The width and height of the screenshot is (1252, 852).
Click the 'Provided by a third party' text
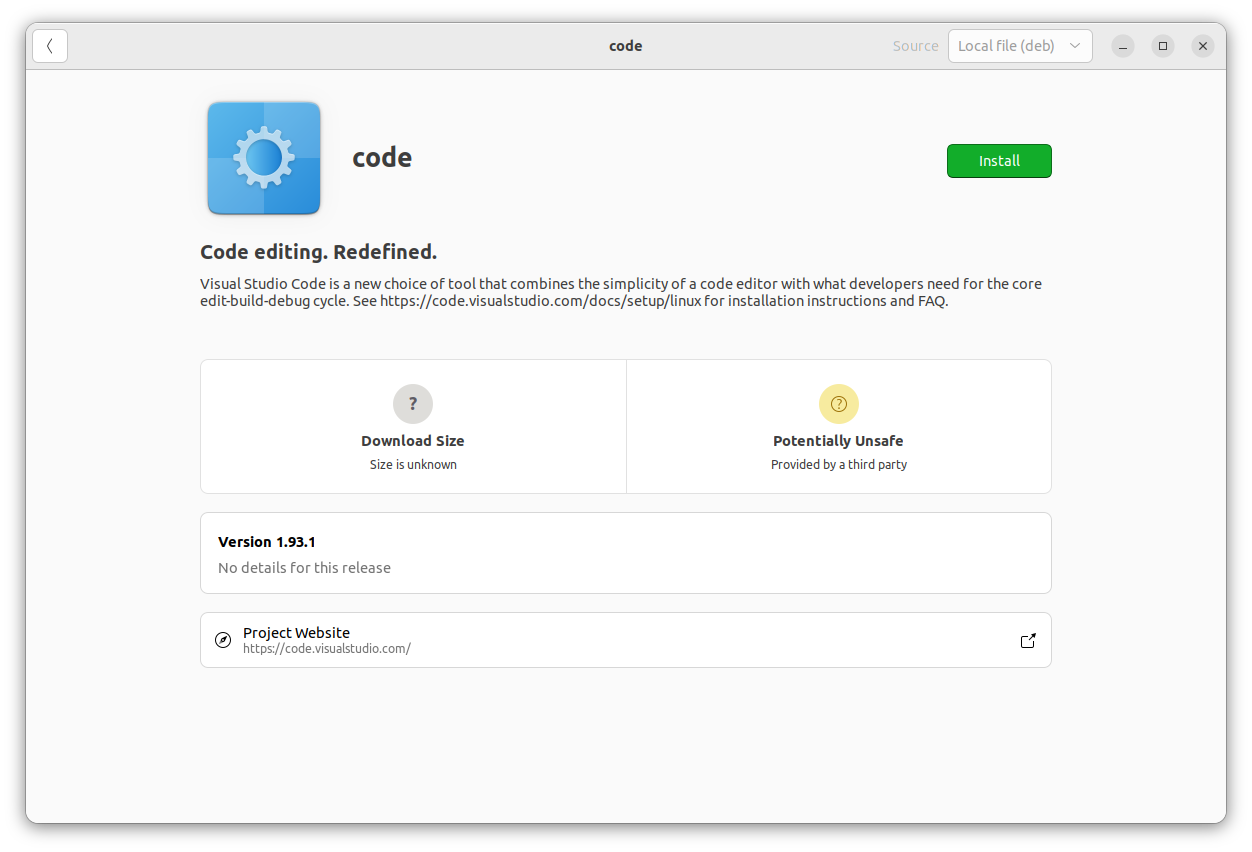[x=839, y=465]
